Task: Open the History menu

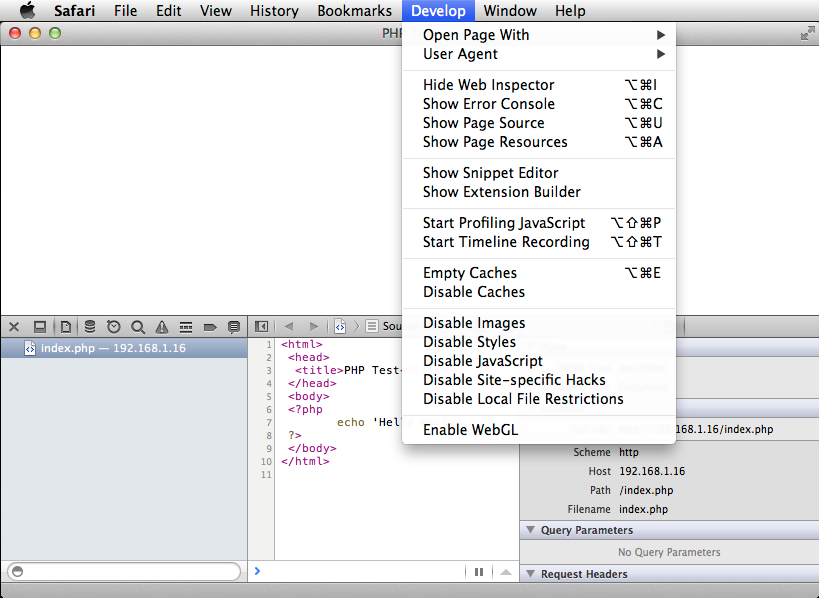Action: pyautogui.click(x=274, y=10)
